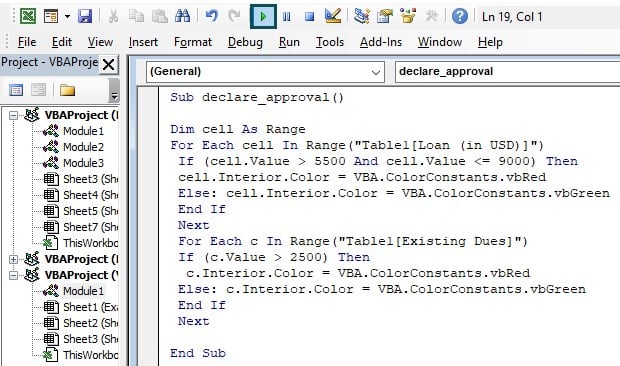Select Module3 in the project tree
The height and width of the screenshot is (366, 620).
pyautogui.click(x=83, y=163)
